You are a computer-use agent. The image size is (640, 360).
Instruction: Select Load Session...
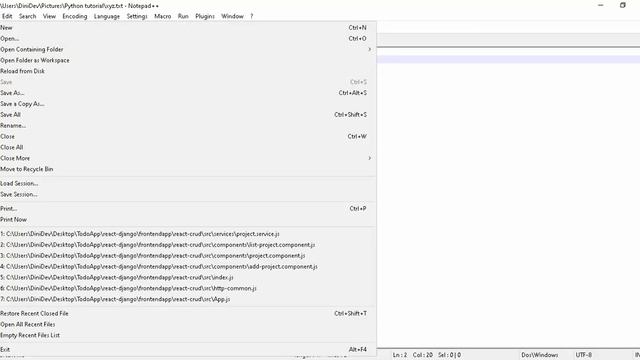pos(188,184)
